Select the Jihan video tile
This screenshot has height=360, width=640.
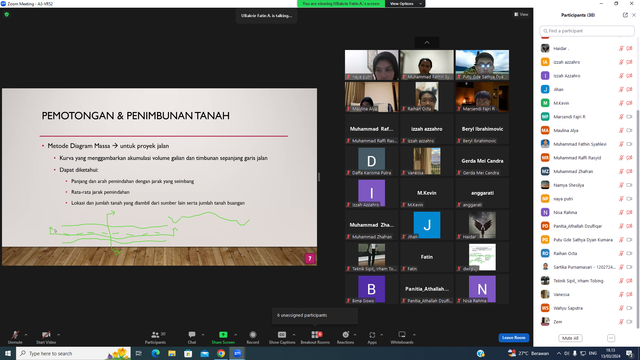(427, 225)
